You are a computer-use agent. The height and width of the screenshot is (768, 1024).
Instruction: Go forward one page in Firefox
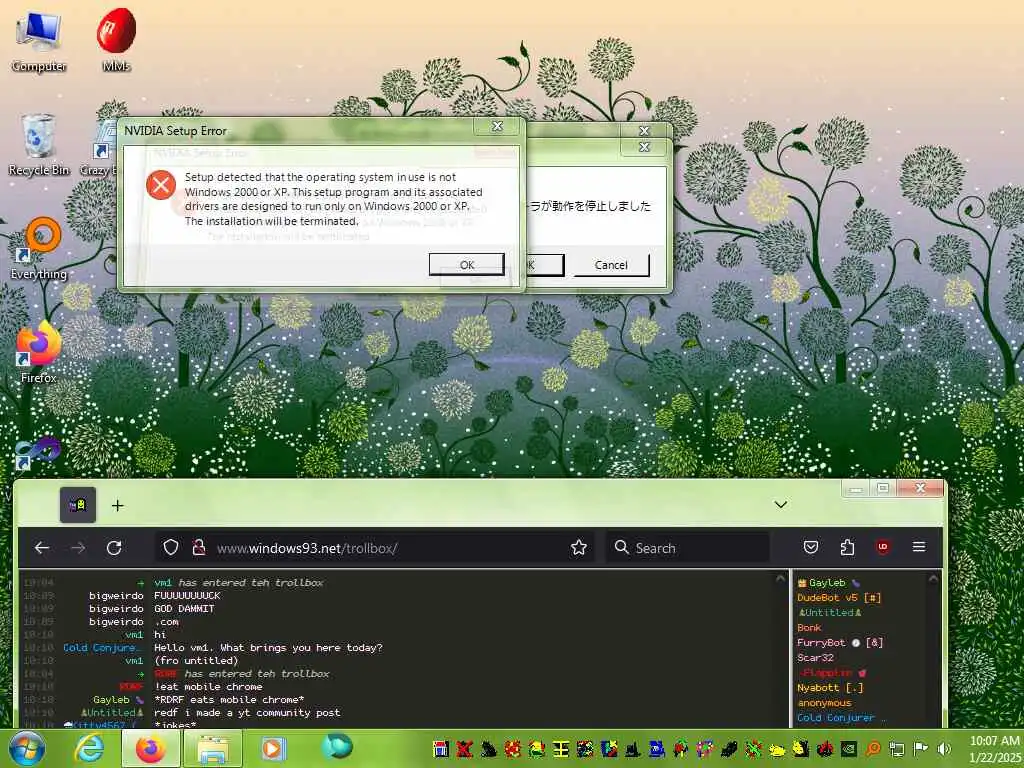coord(78,547)
